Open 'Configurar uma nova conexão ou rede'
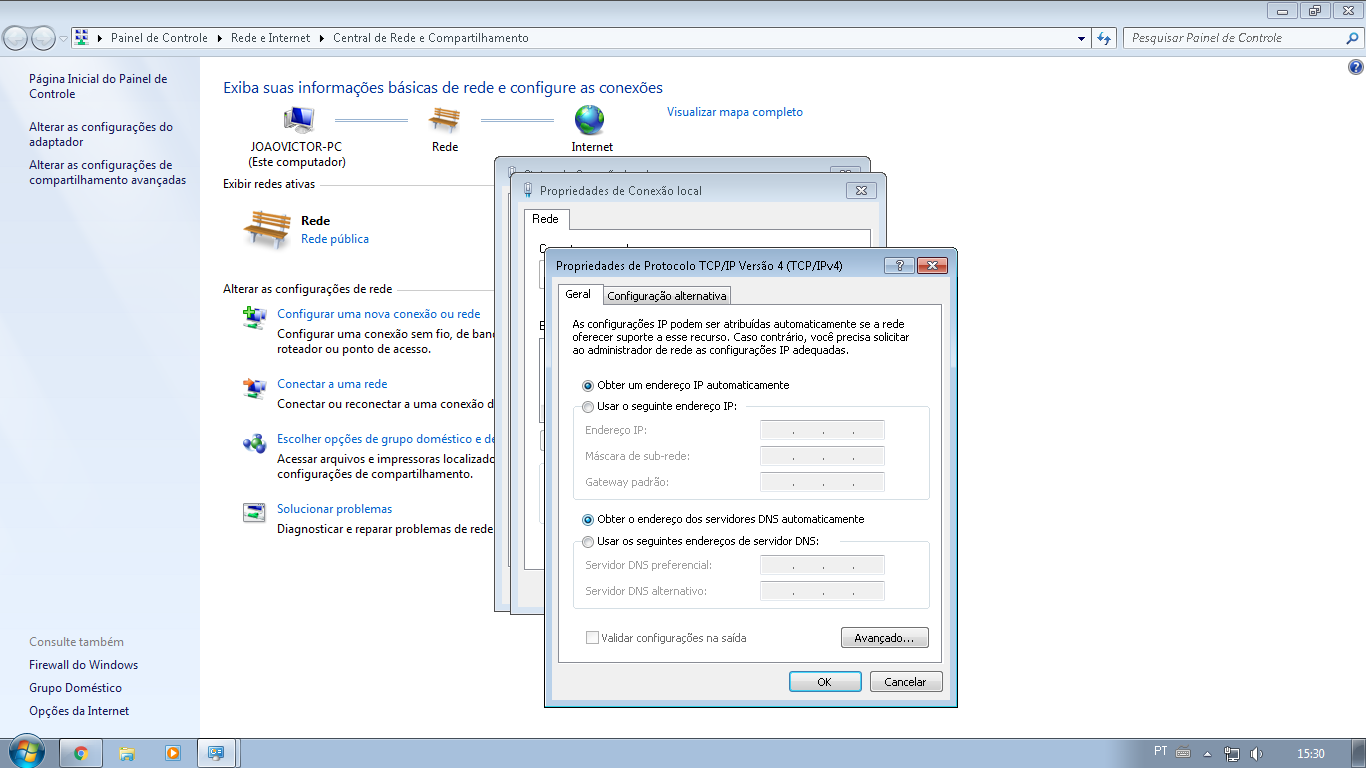Viewport: 1366px width, 768px height. click(x=379, y=314)
